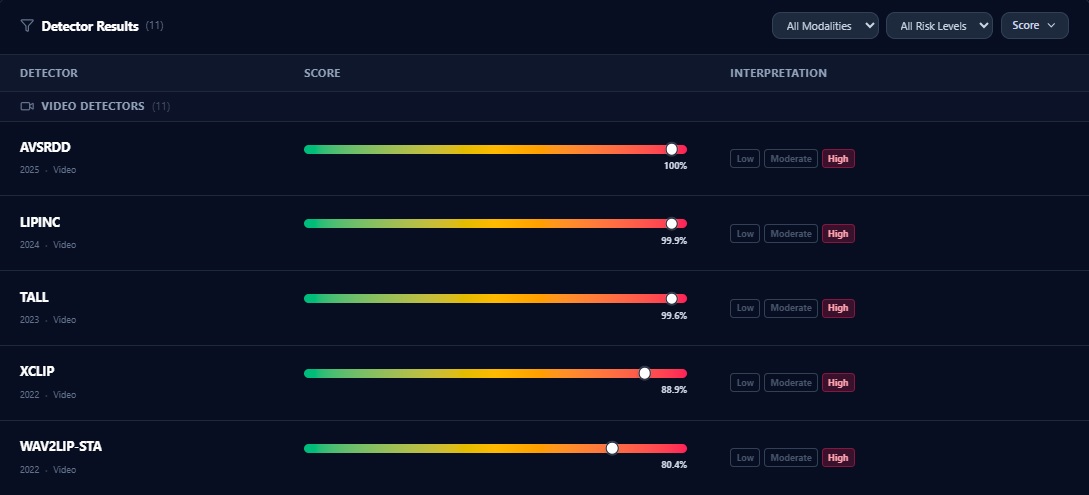This screenshot has width=1089, height=495.
Task: Click the AVSRDD score slider handle
Action: 671,149
